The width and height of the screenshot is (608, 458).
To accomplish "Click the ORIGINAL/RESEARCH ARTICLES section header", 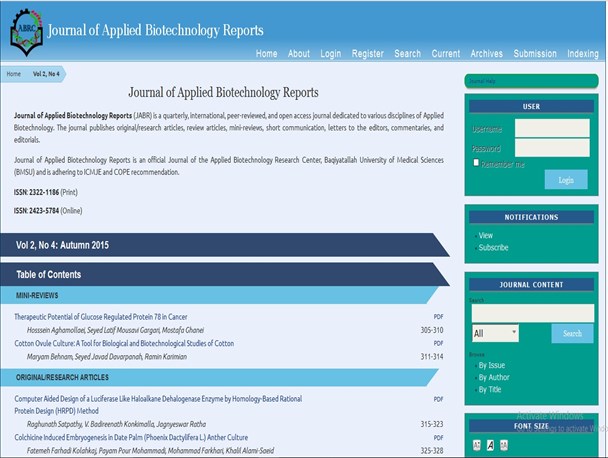I will (x=62, y=377).
